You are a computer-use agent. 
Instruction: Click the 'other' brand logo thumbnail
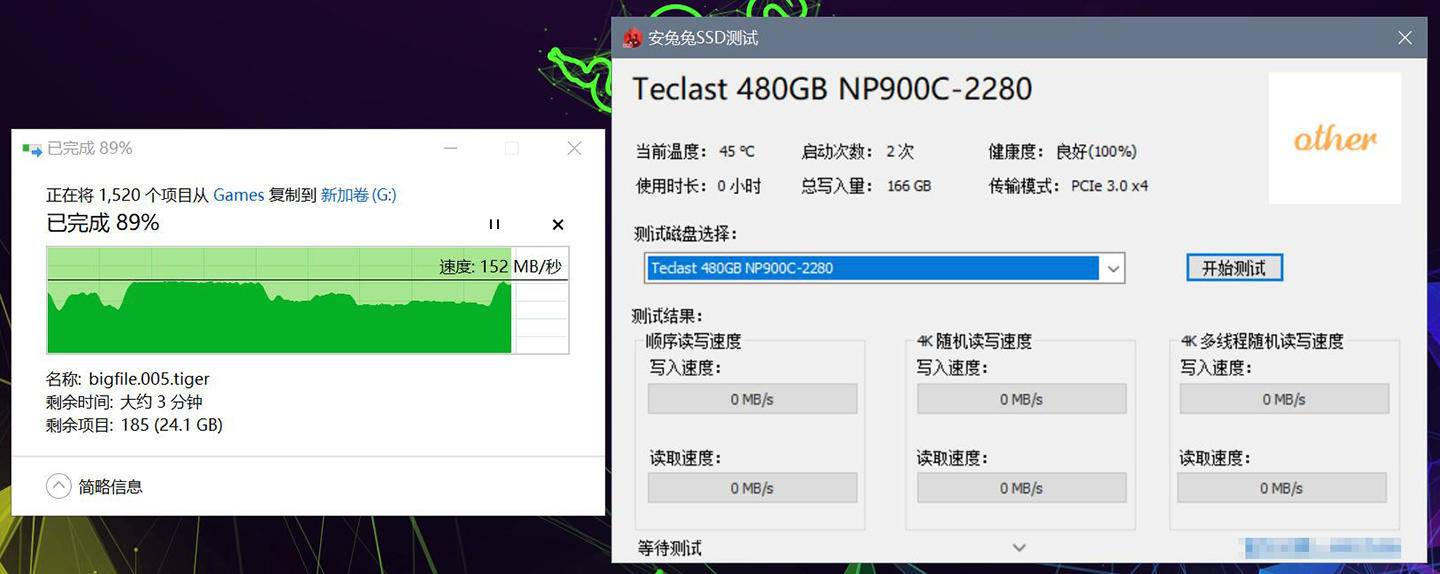[x=1335, y=138]
